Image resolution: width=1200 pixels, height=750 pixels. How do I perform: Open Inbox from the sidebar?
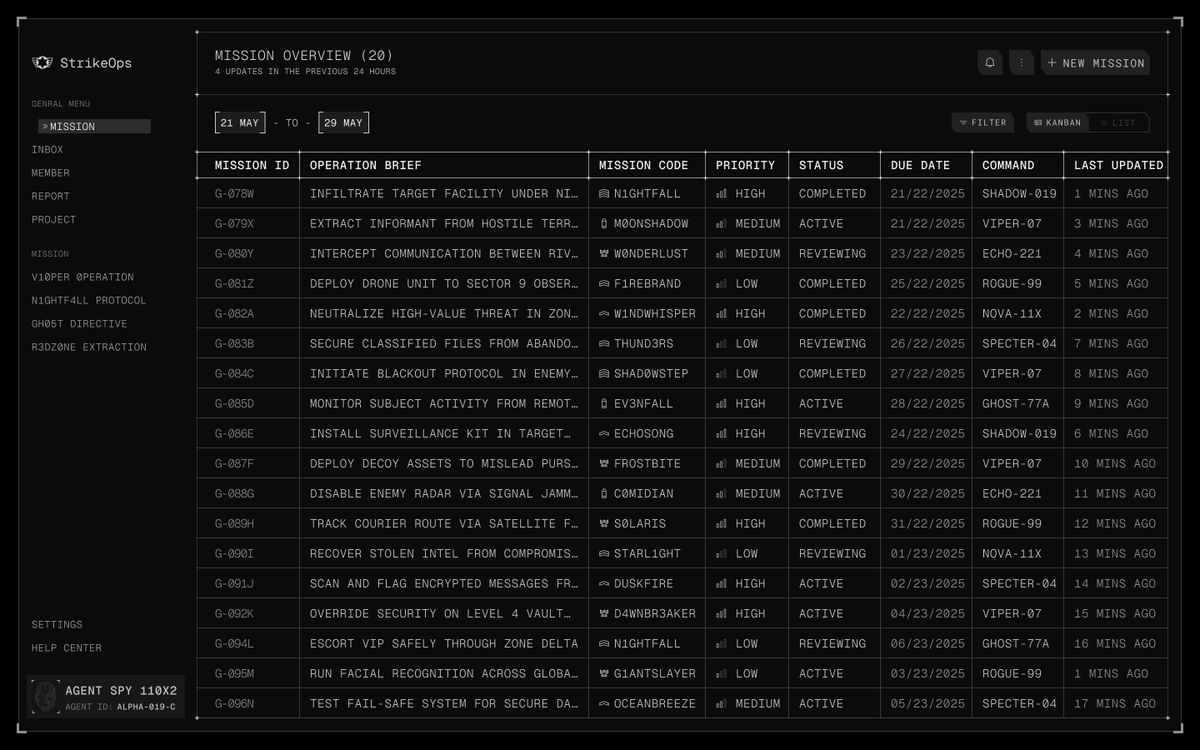point(47,150)
